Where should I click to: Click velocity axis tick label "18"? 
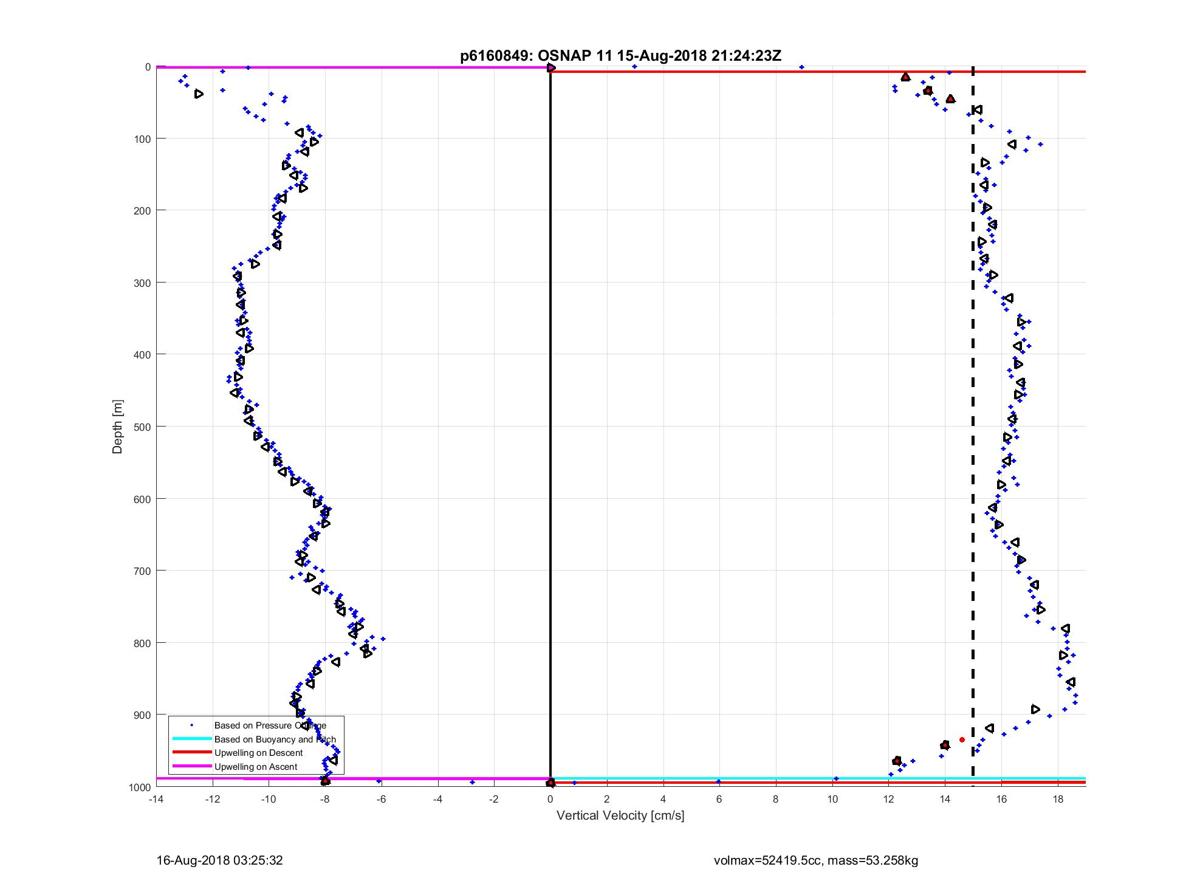(1059, 799)
